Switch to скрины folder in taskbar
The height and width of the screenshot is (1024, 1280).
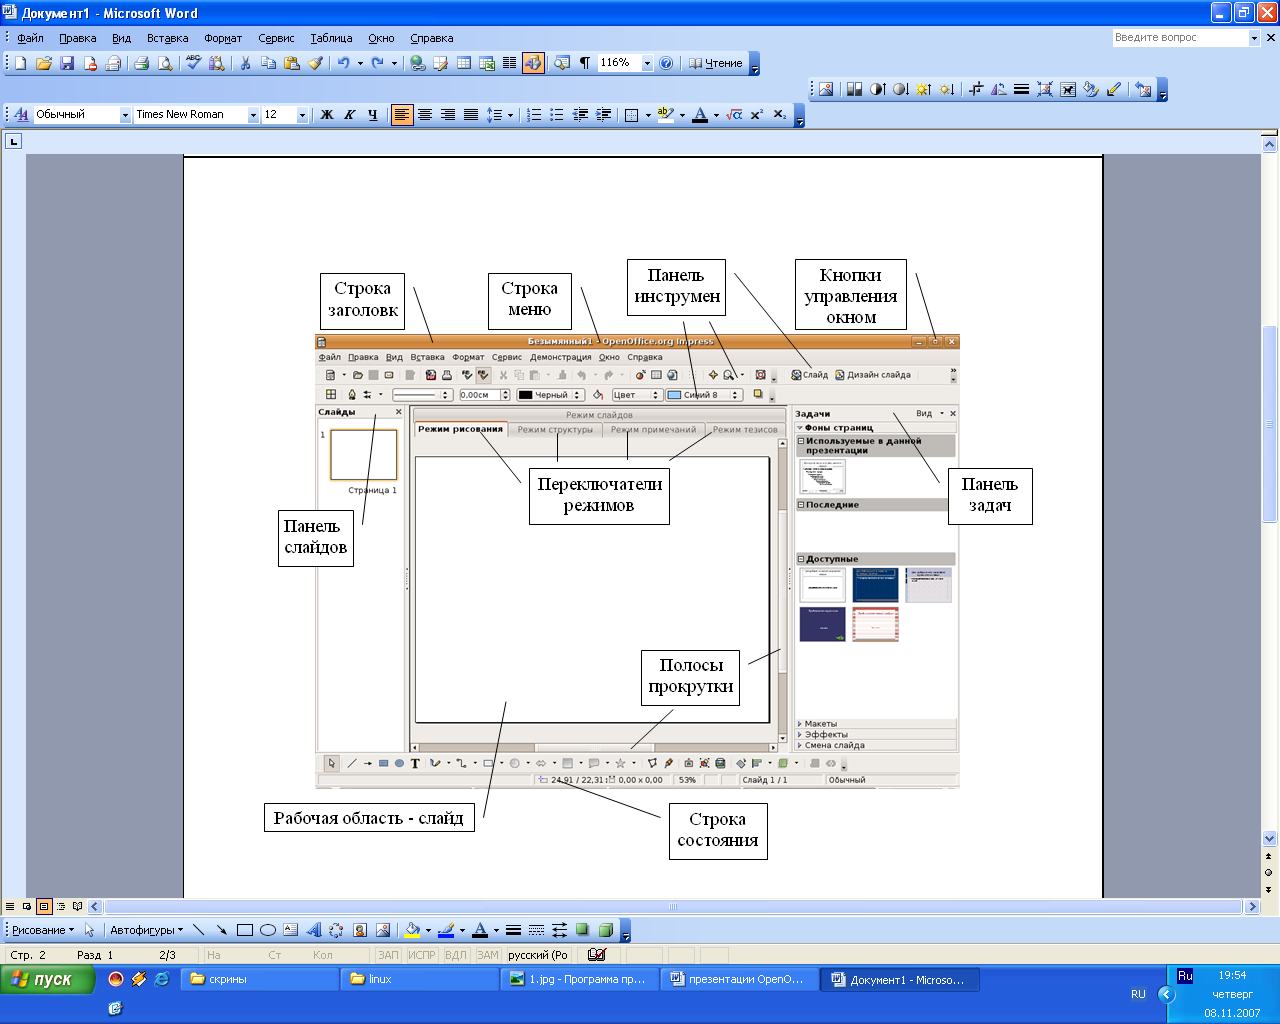point(259,980)
